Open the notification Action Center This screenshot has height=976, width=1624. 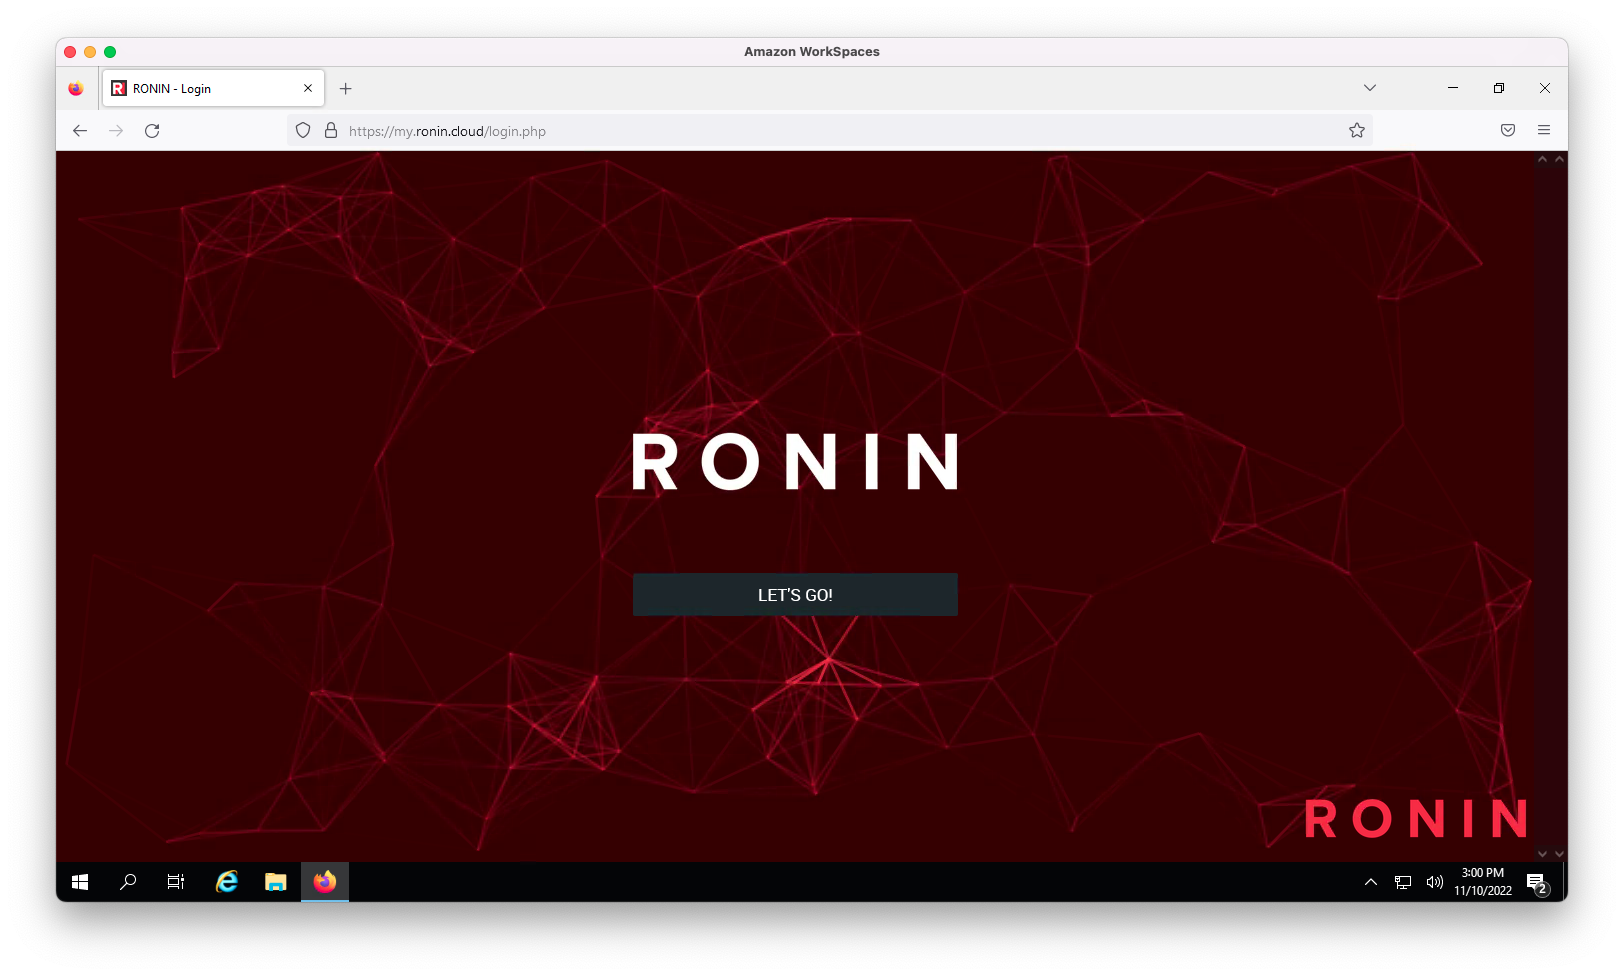[1537, 882]
